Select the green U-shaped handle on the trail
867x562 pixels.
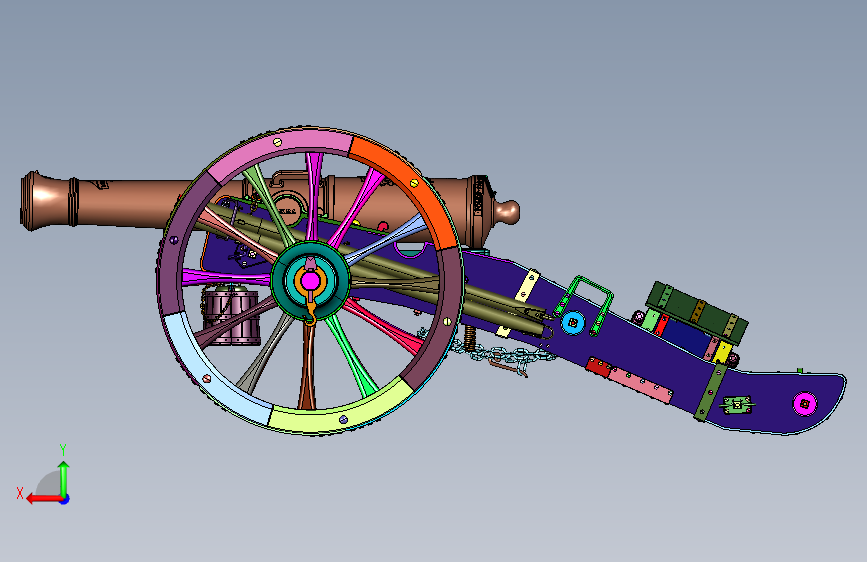[x=584, y=303]
